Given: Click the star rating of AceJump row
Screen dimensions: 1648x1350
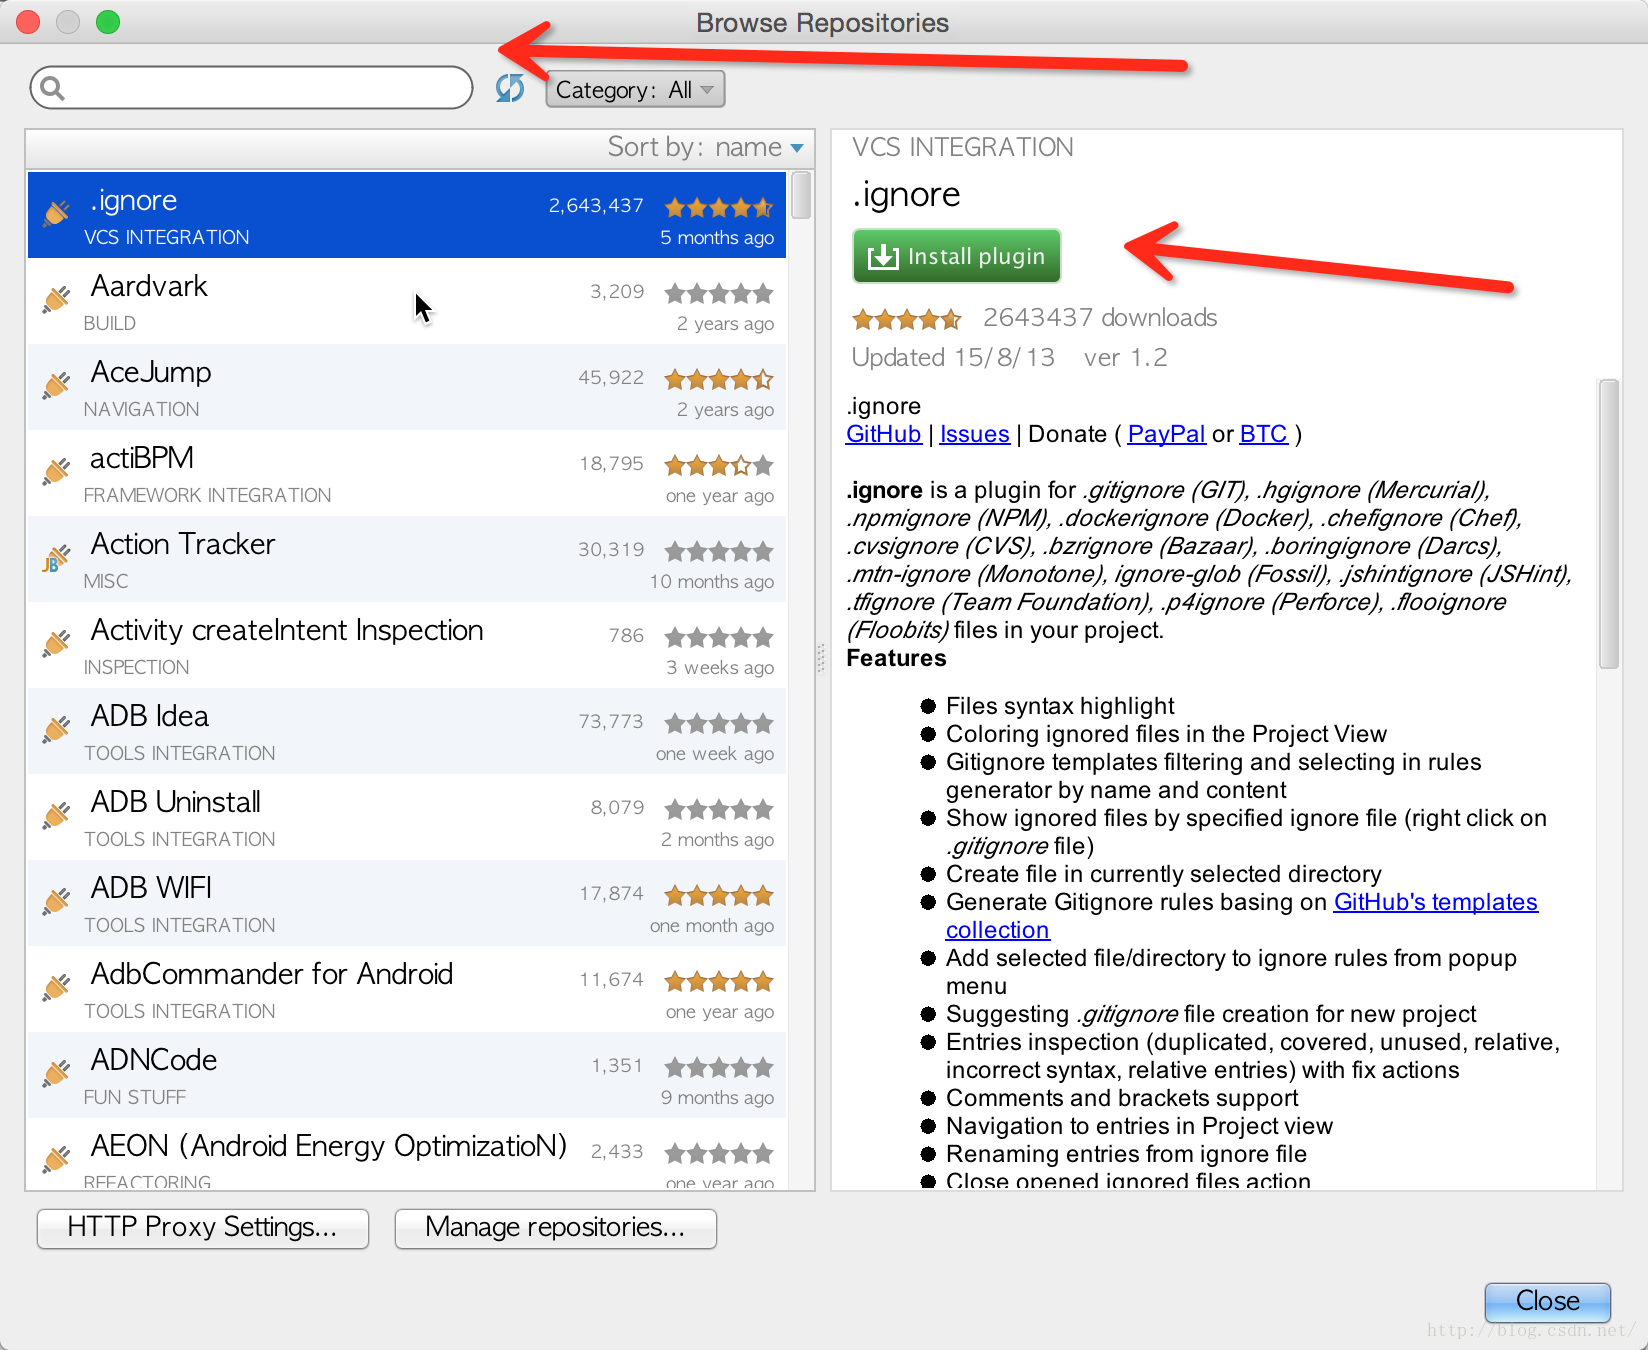Looking at the screenshot, I should coord(719,379).
